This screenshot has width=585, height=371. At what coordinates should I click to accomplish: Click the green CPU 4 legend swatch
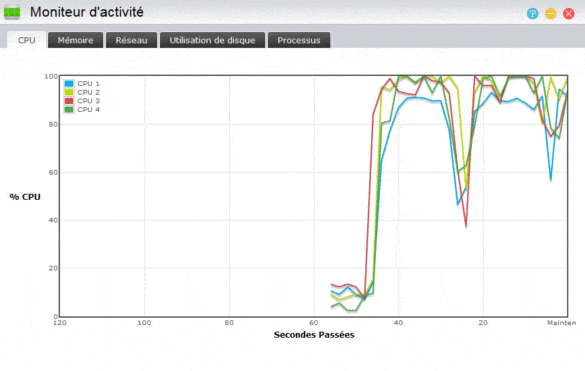(x=69, y=109)
